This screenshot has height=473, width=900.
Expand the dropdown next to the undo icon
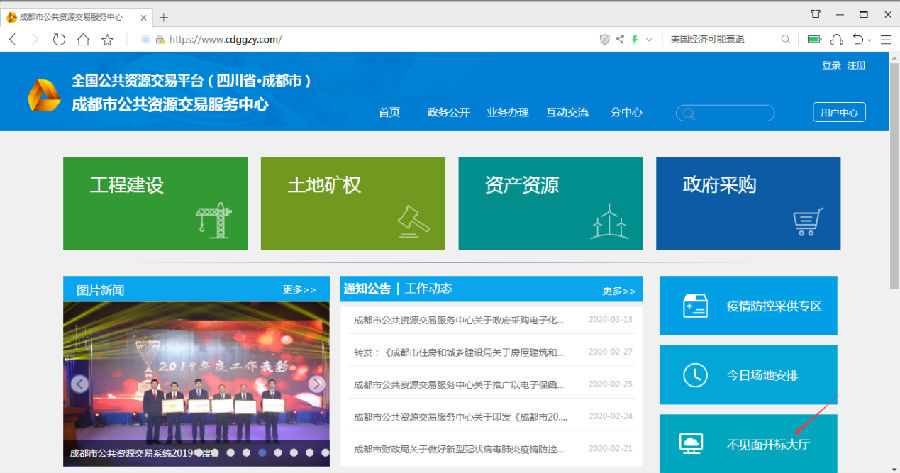[871, 39]
